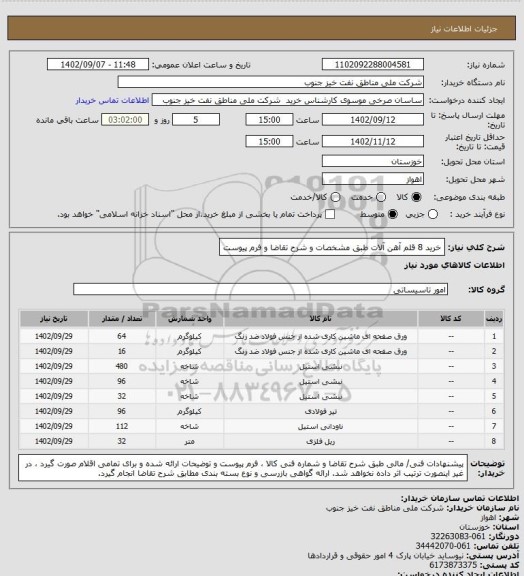
Task: Click quantity 64 in row 1
Action: point(122,336)
